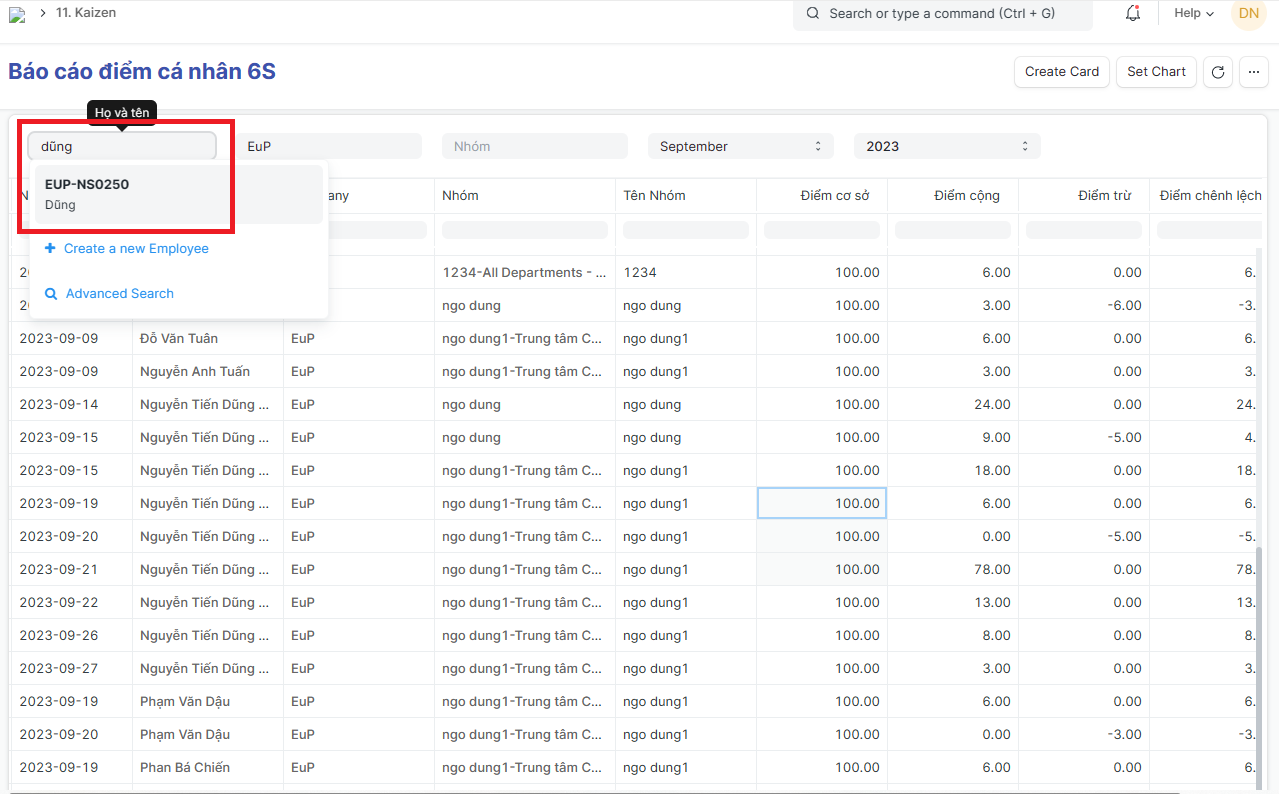Click the Advanced Search magnifier icon

pyautogui.click(x=51, y=294)
